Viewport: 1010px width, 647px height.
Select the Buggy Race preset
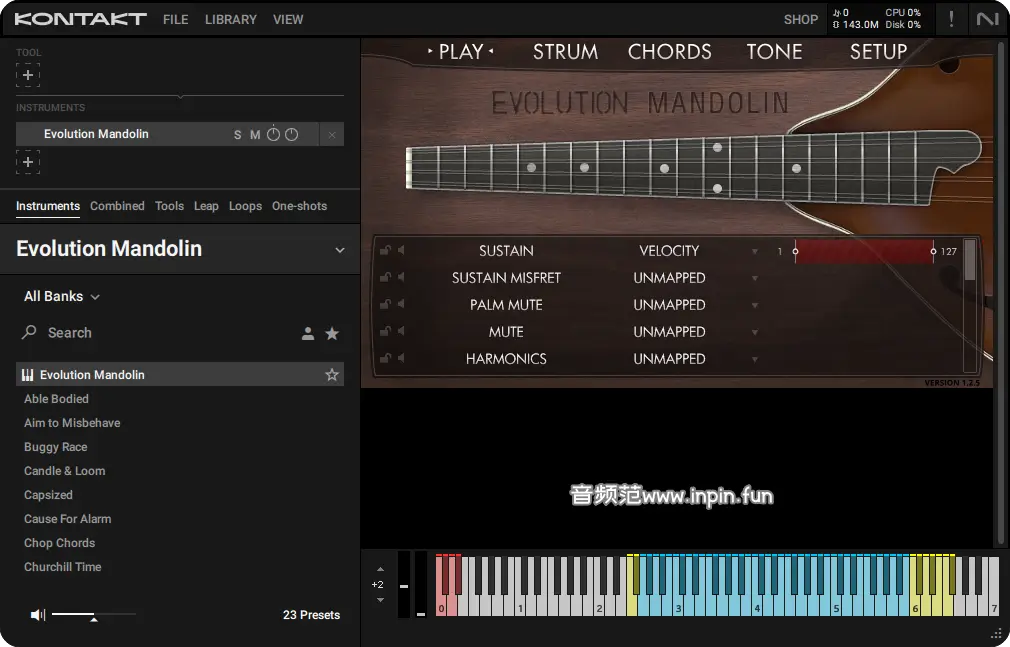[x=56, y=447]
